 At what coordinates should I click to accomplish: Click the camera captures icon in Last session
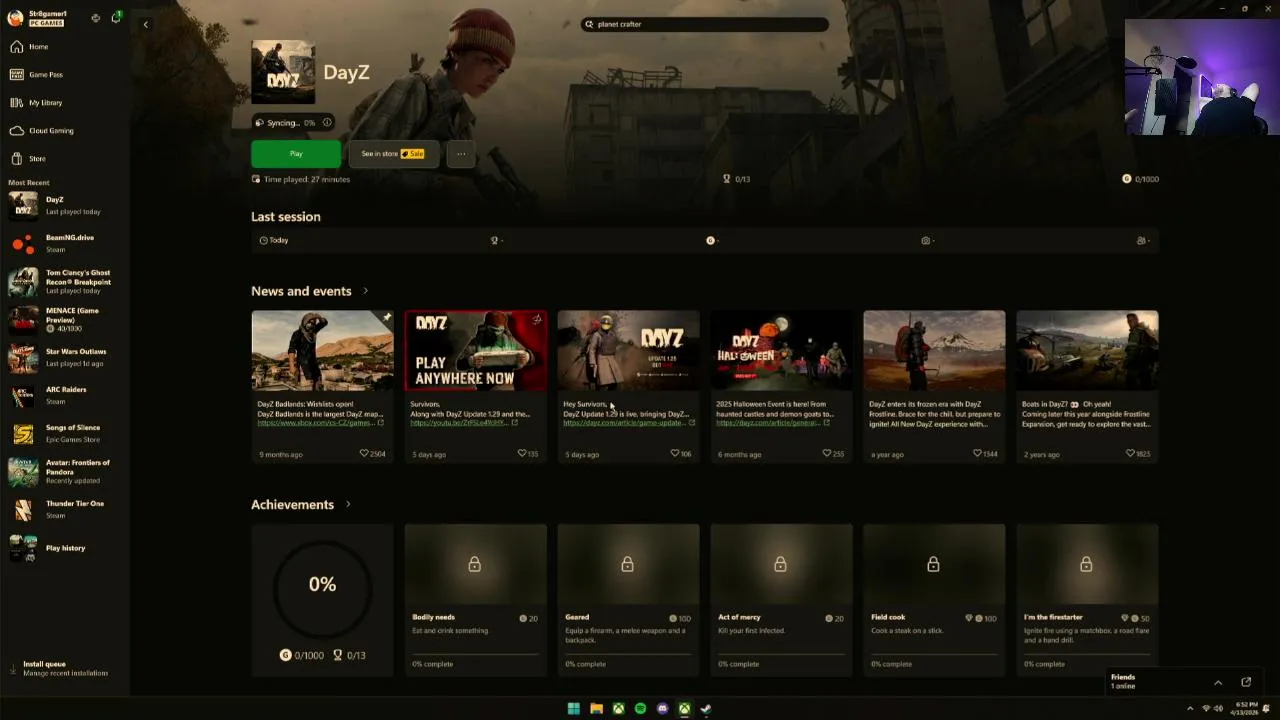[925, 241]
